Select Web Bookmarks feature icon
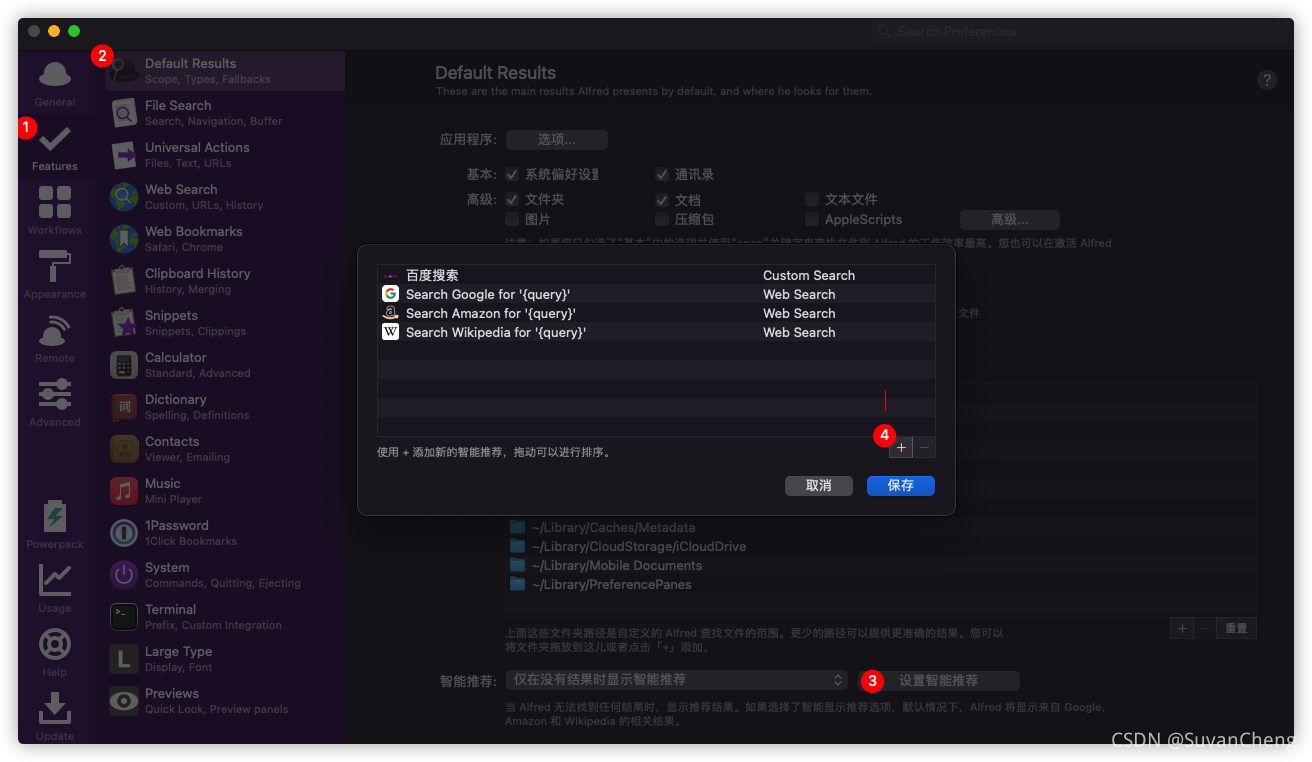Screen dimensions: 1312x762 pyautogui.click(x=124, y=239)
